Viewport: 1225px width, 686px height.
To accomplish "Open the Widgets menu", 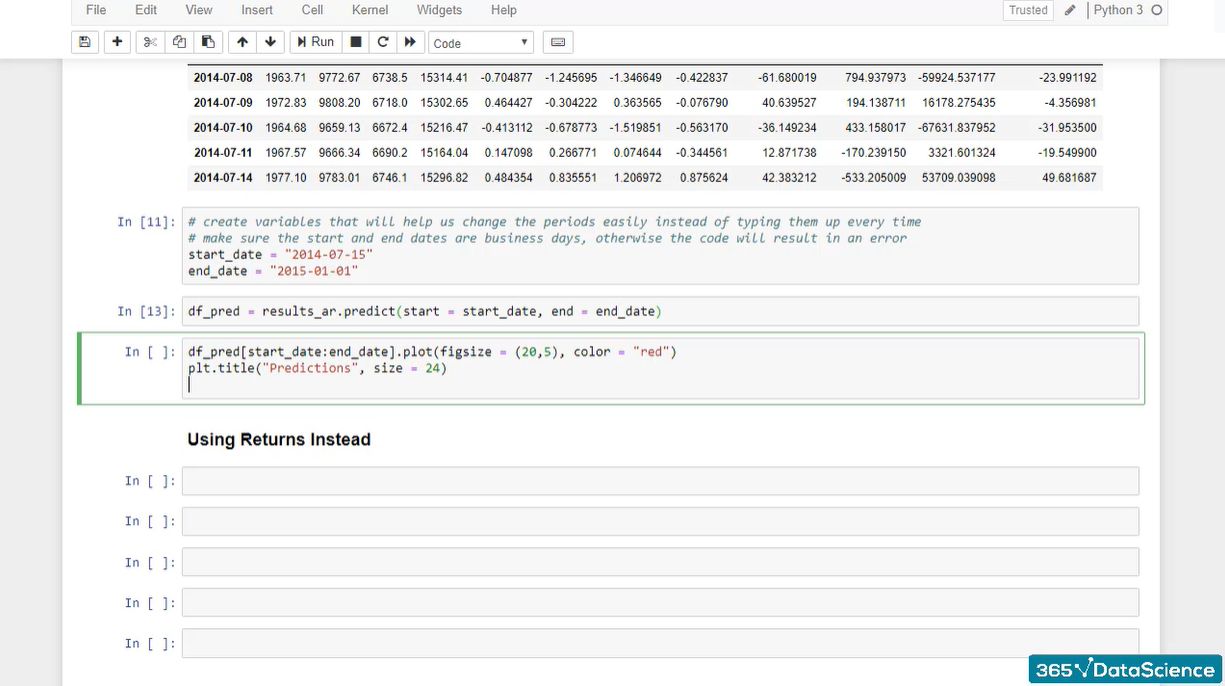I will point(439,10).
